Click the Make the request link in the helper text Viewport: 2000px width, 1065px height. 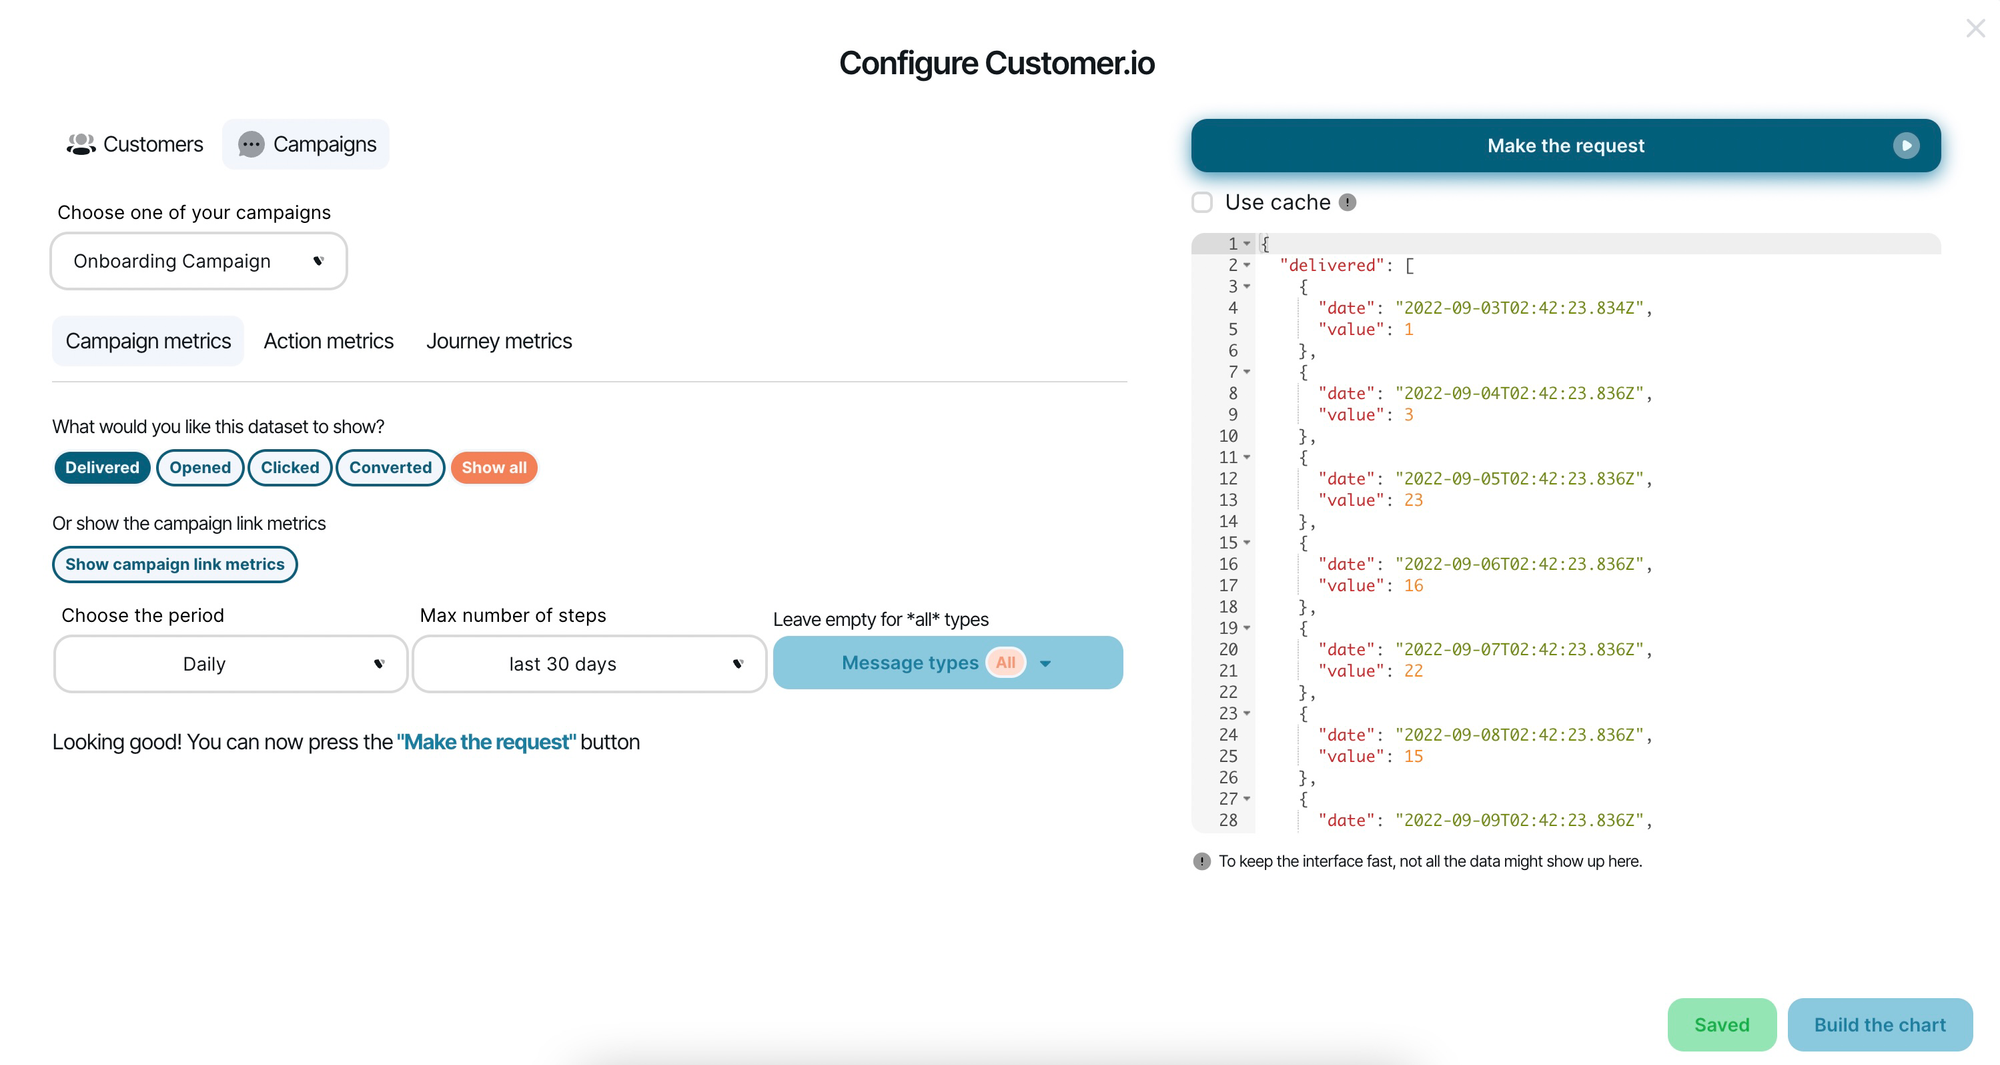click(x=487, y=742)
